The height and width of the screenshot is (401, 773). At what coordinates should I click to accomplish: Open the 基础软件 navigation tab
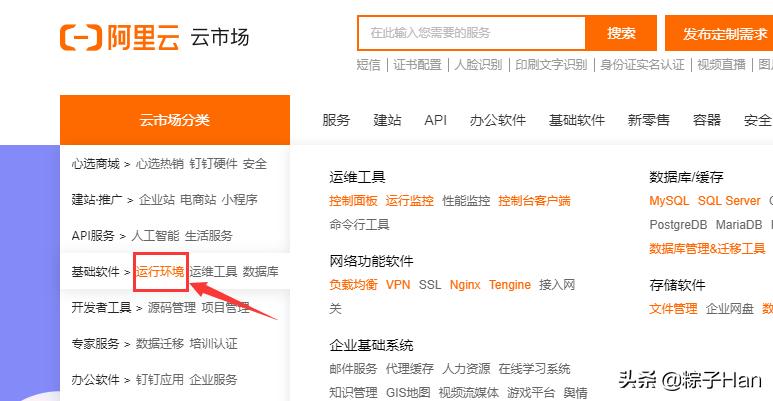[576, 120]
